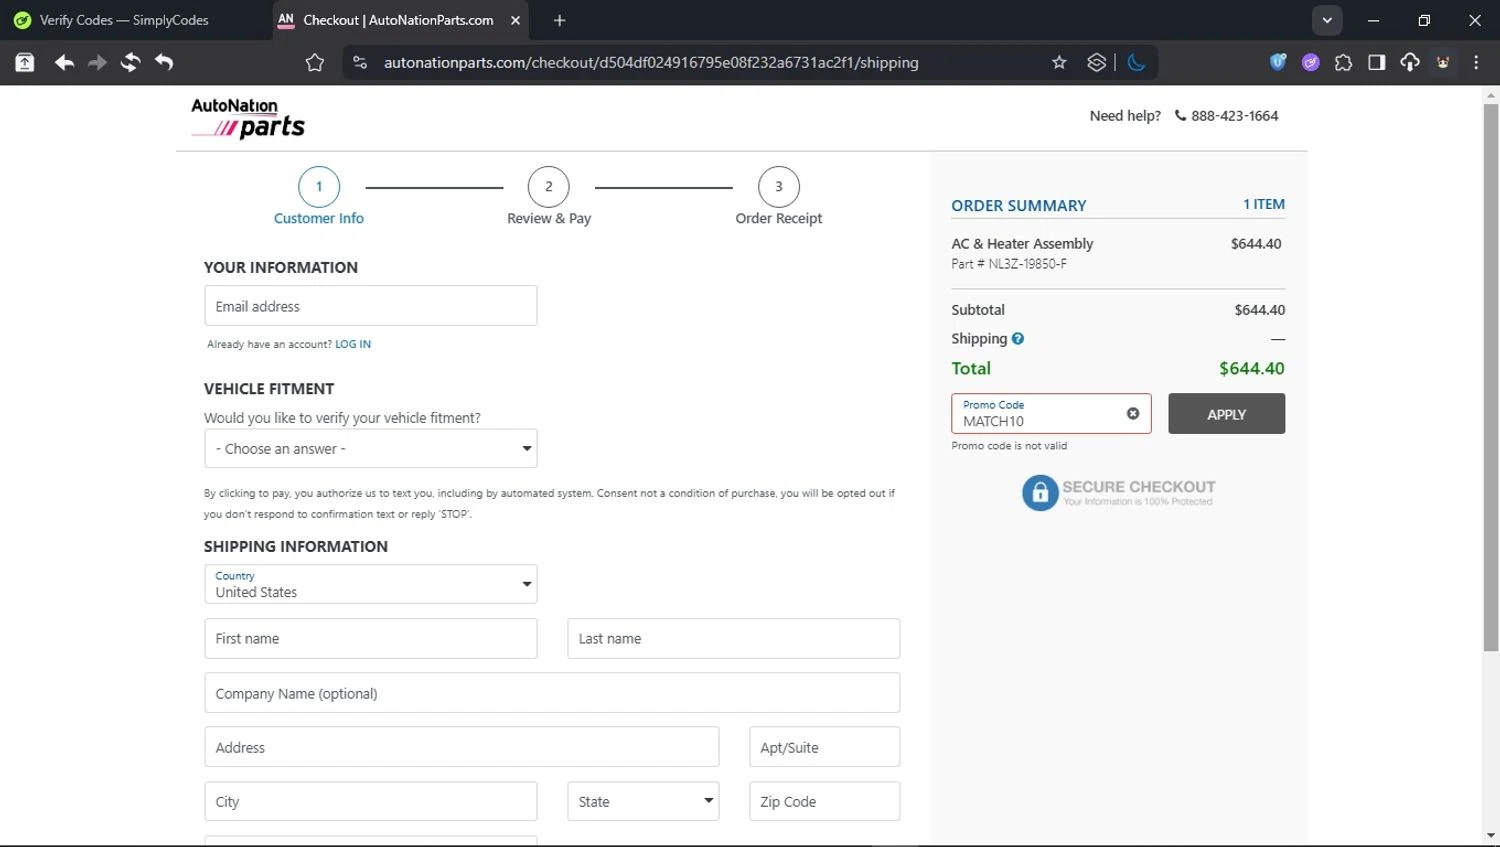Click the AC & Heater Assembly item name
The image size is (1500, 847).
[x=1022, y=243]
